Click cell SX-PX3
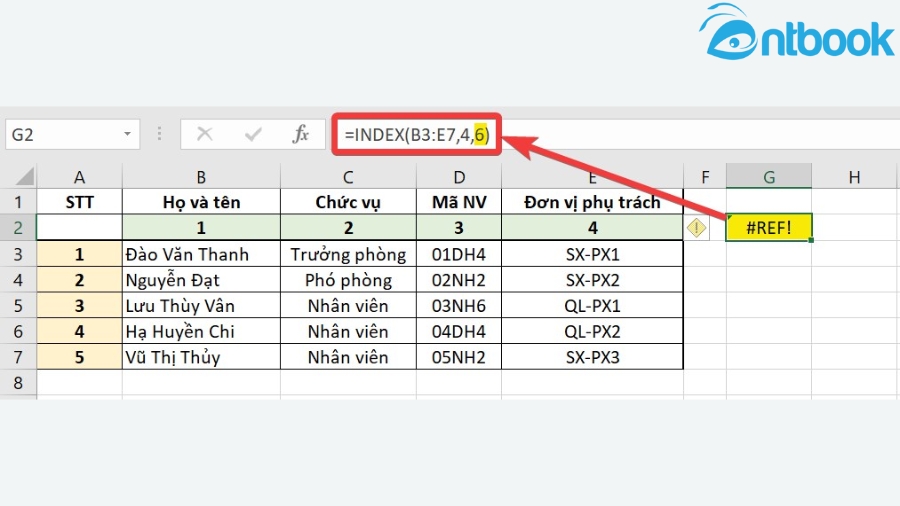This screenshot has height=506, width=900. [592, 357]
